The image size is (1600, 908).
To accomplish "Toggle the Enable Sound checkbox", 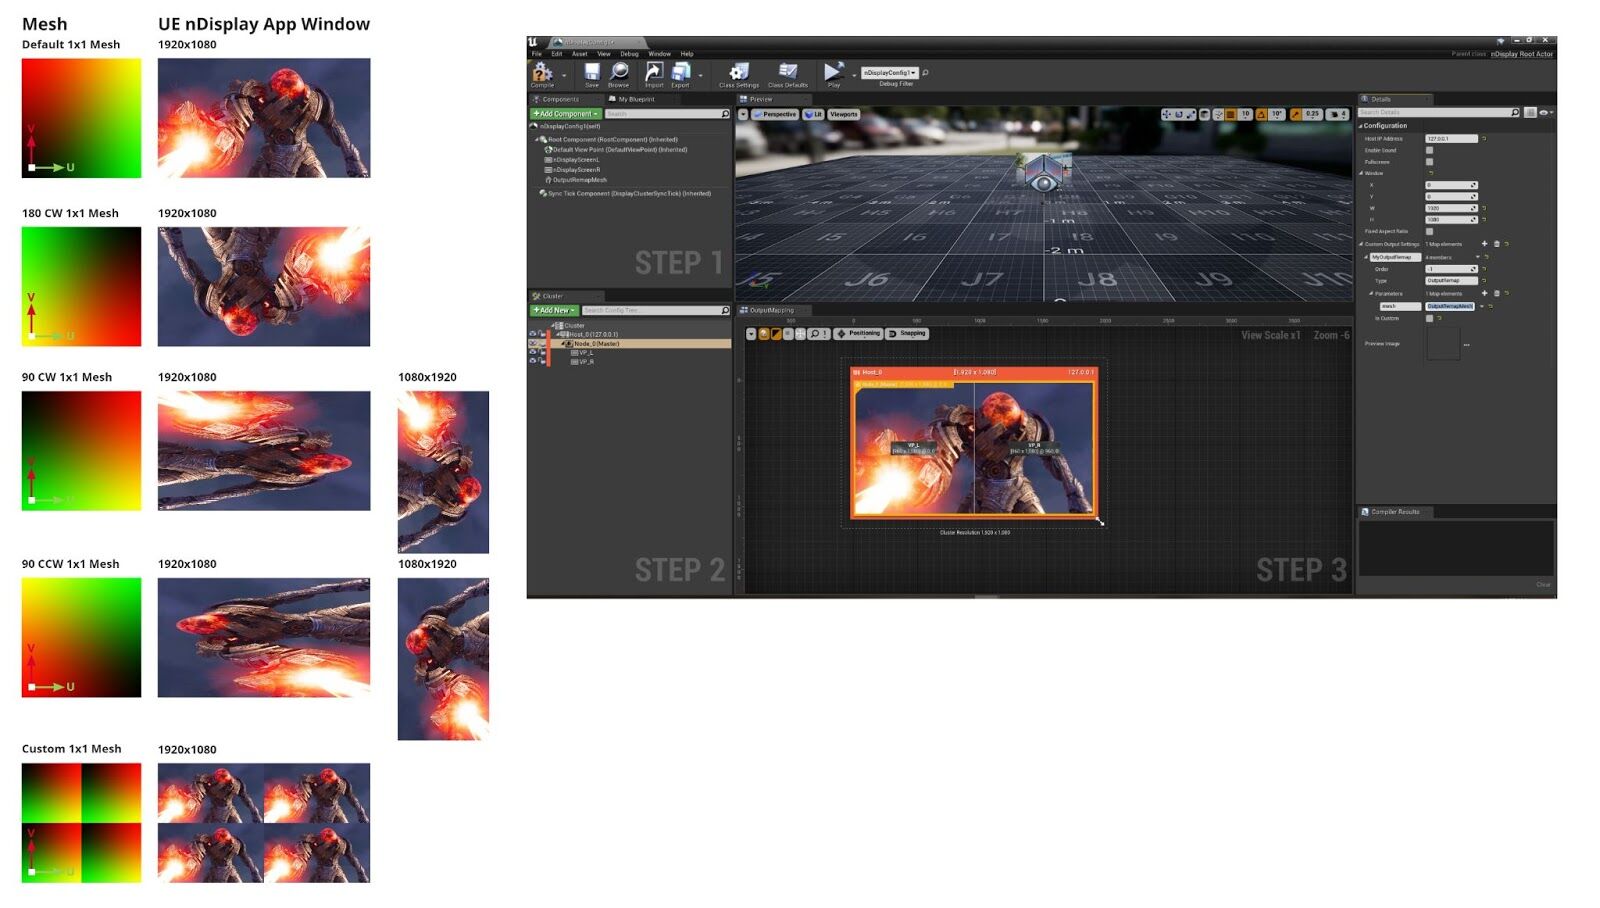I will pos(1429,150).
